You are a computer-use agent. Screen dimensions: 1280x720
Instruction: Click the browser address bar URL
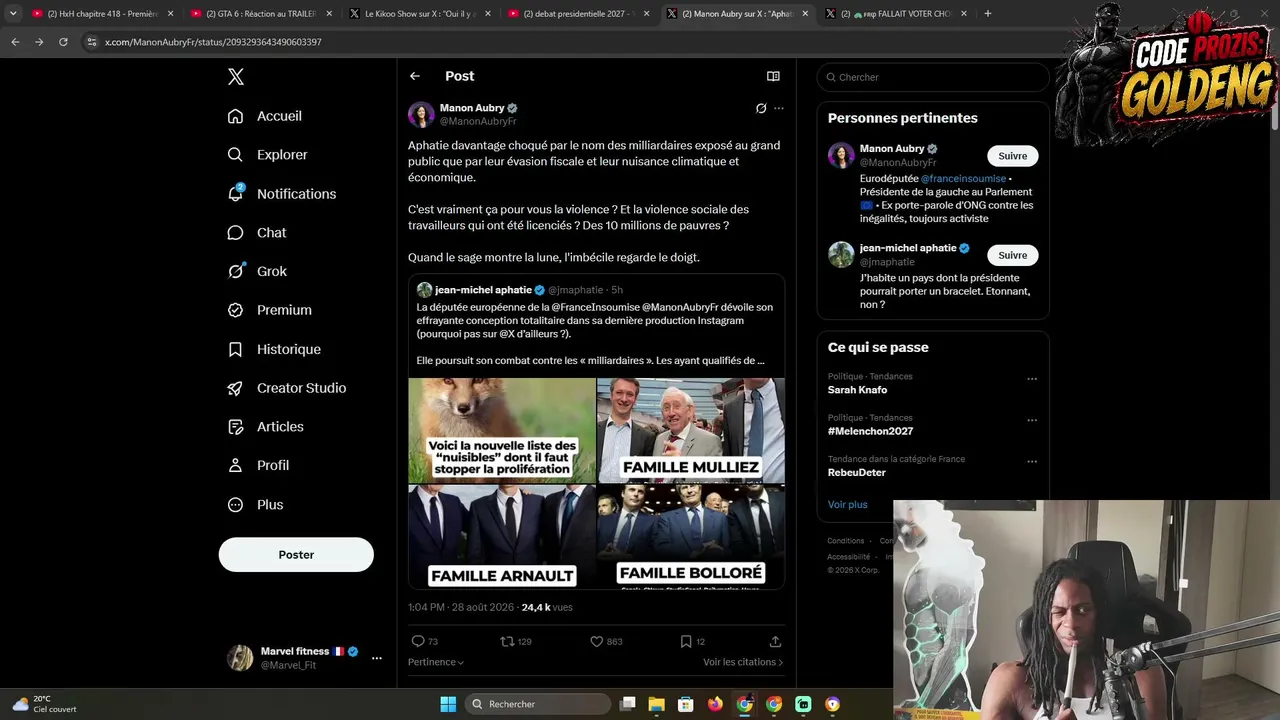[x=214, y=42]
